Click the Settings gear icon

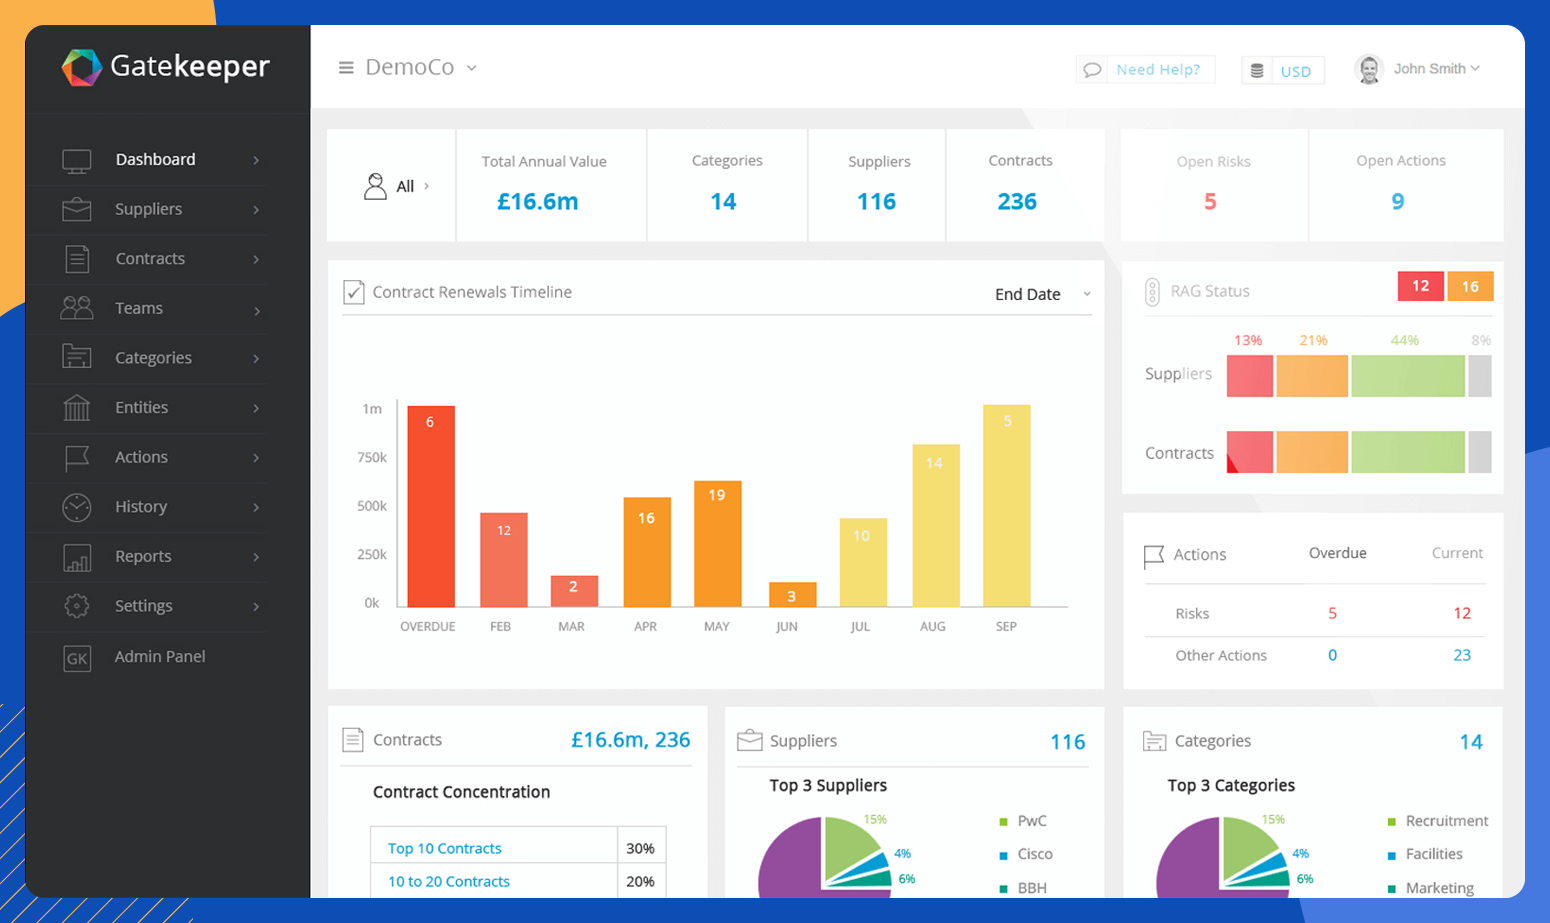coord(76,607)
